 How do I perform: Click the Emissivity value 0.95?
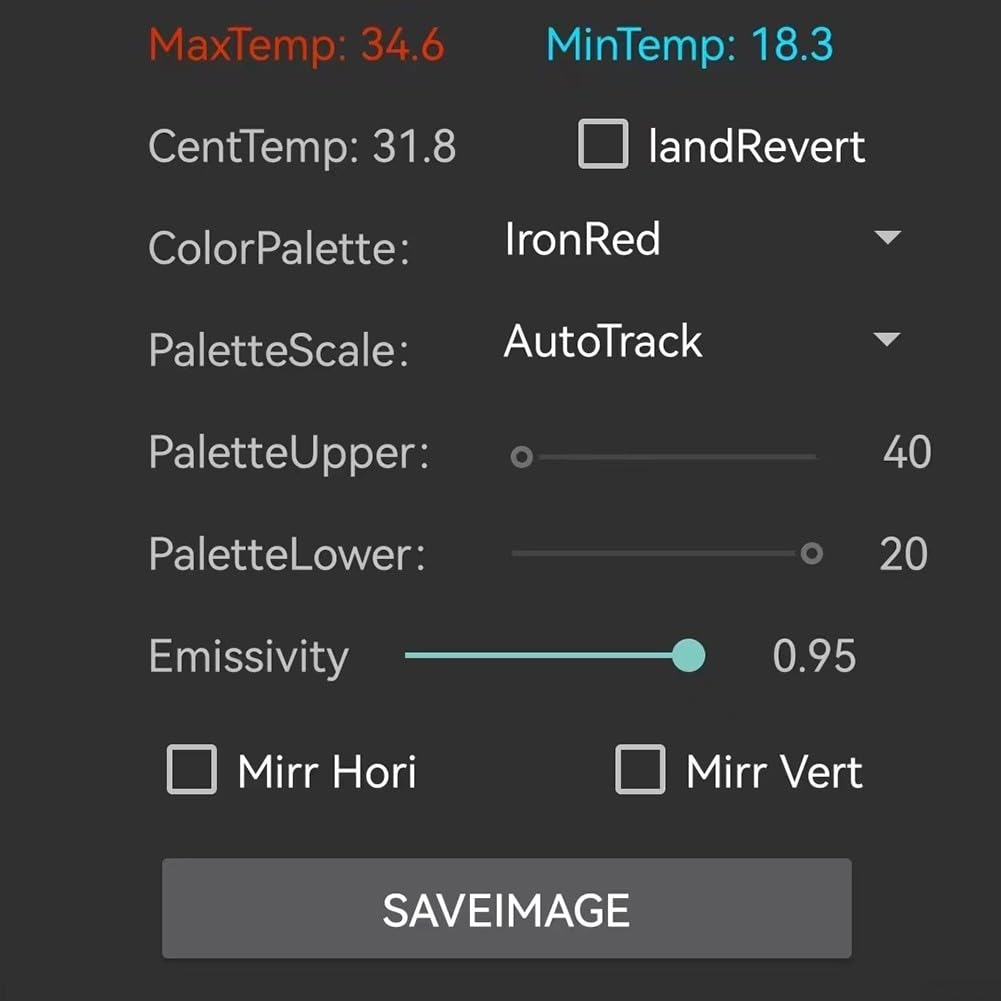pyautogui.click(x=814, y=656)
